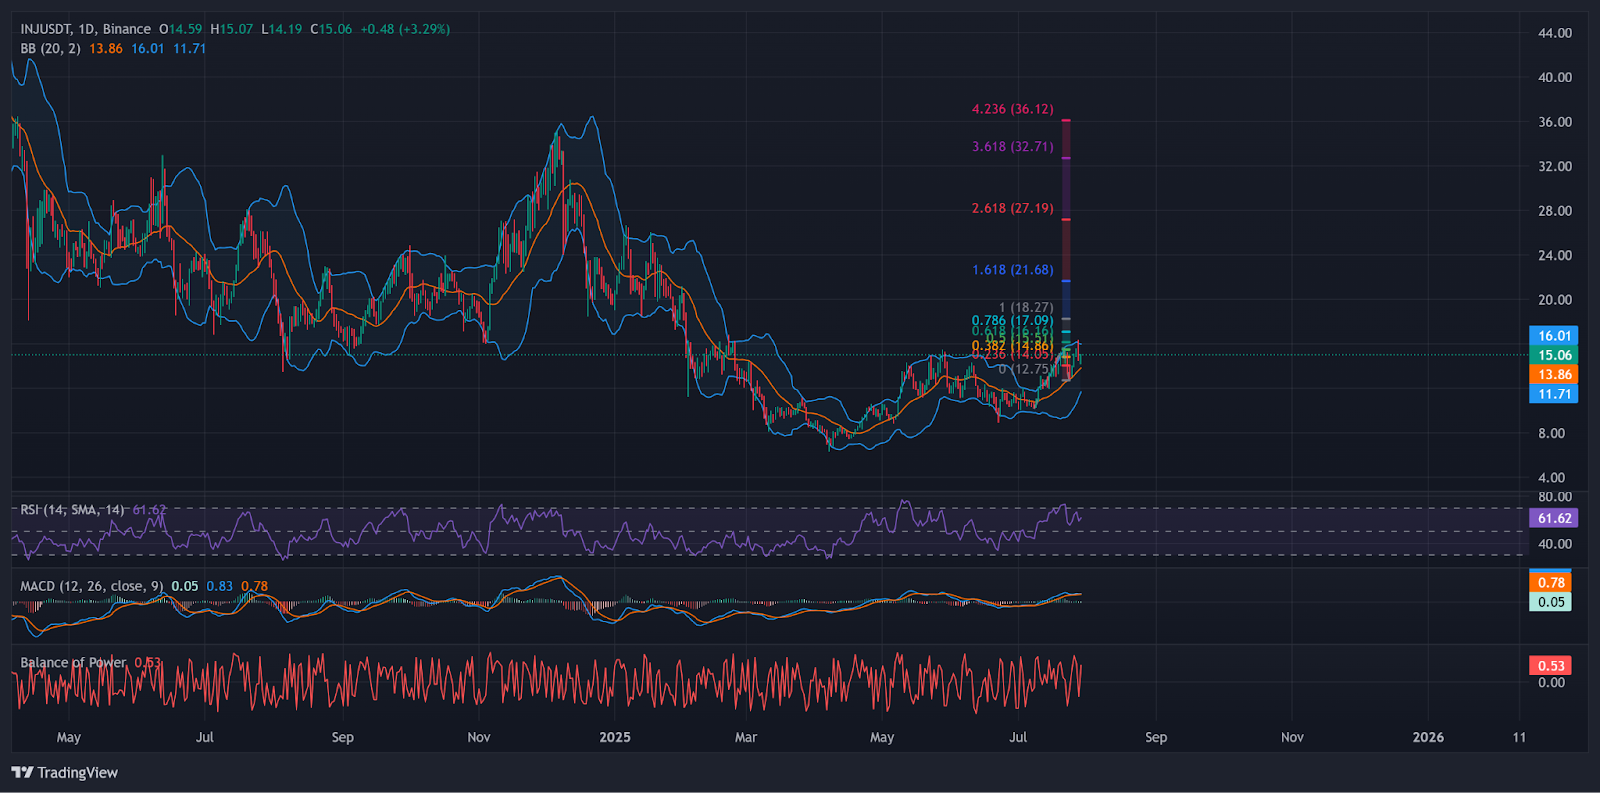1600x793 pixels.
Task: Click the 1.618 (21.68) Fibonacci label
Action: pyautogui.click(x=1012, y=270)
